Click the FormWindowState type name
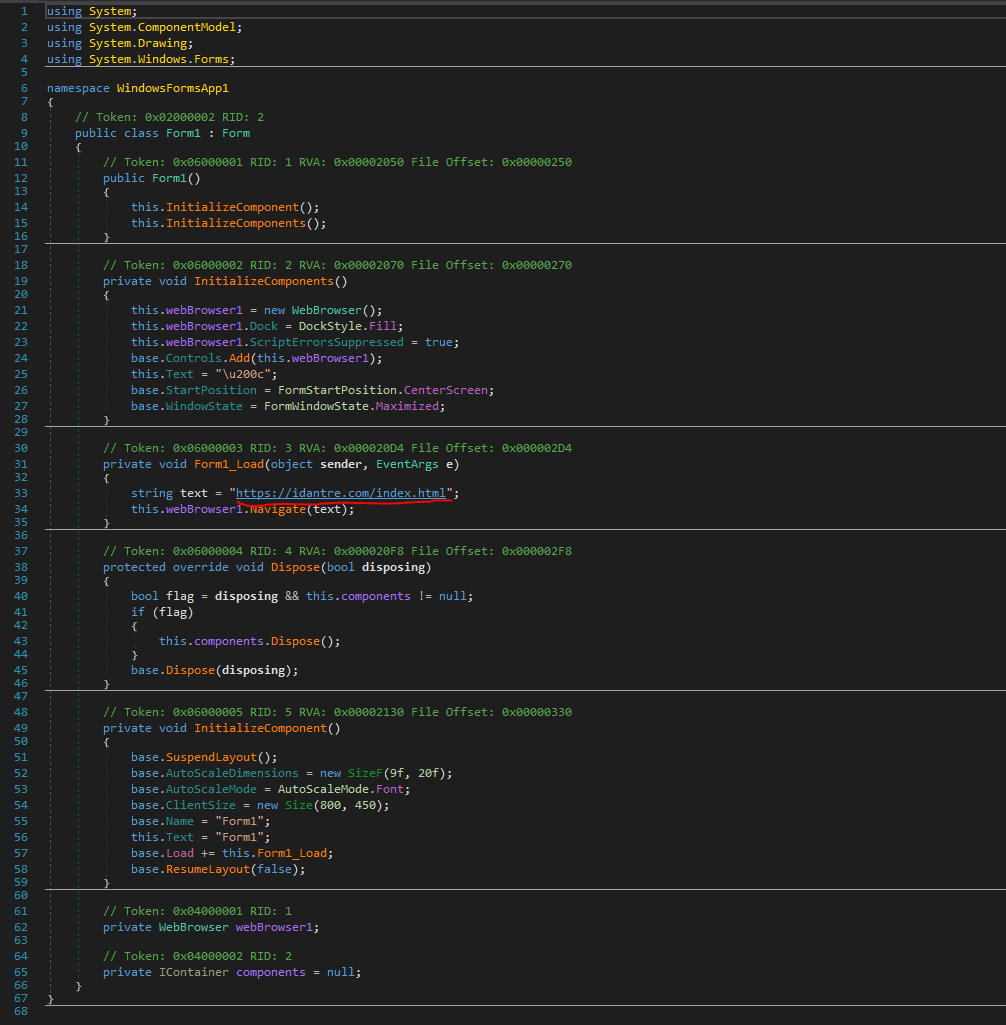The height and width of the screenshot is (1025, 1006). (316, 406)
